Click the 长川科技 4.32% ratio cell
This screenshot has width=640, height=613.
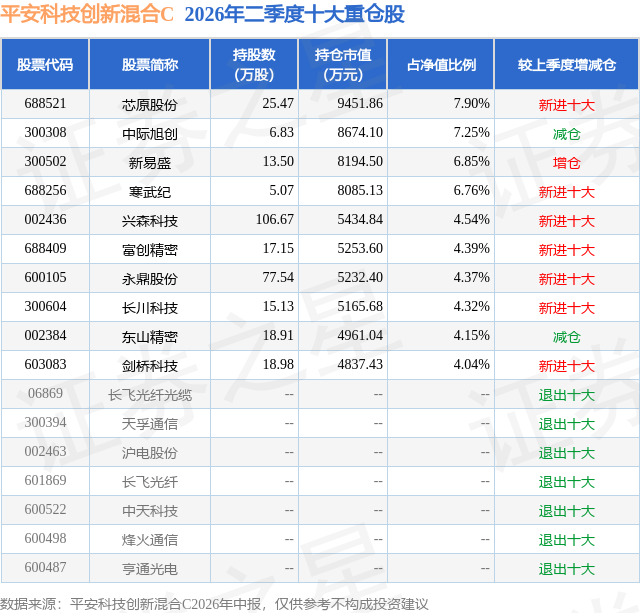pyautogui.click(x=471, y=306)
